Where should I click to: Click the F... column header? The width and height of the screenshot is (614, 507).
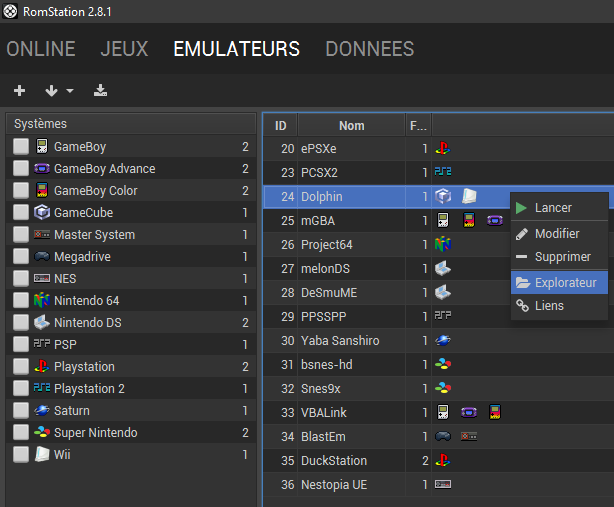coord(418,125)
